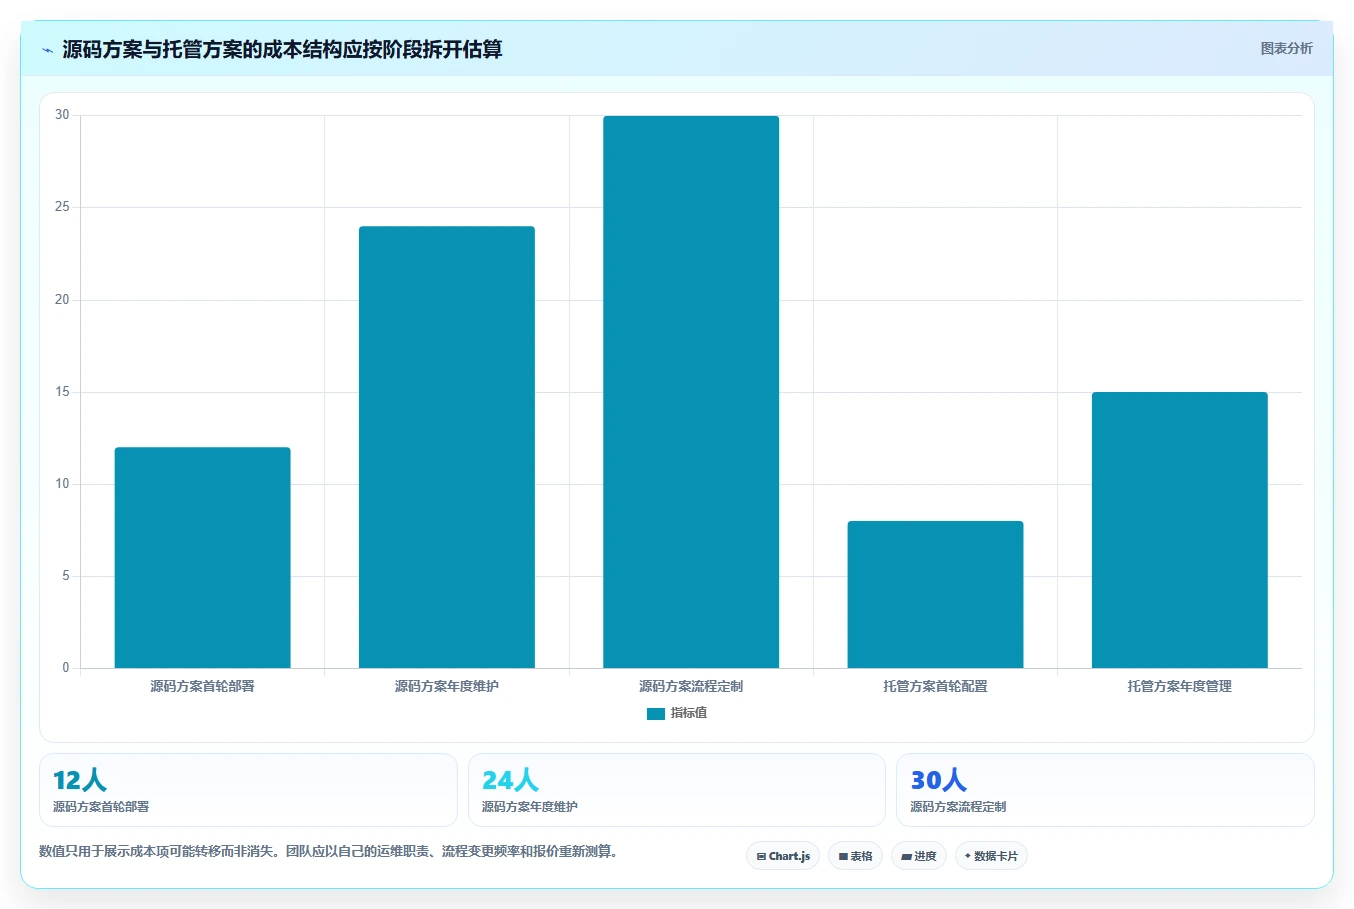
Task: Open the 24人 data card
Action: 677,790
